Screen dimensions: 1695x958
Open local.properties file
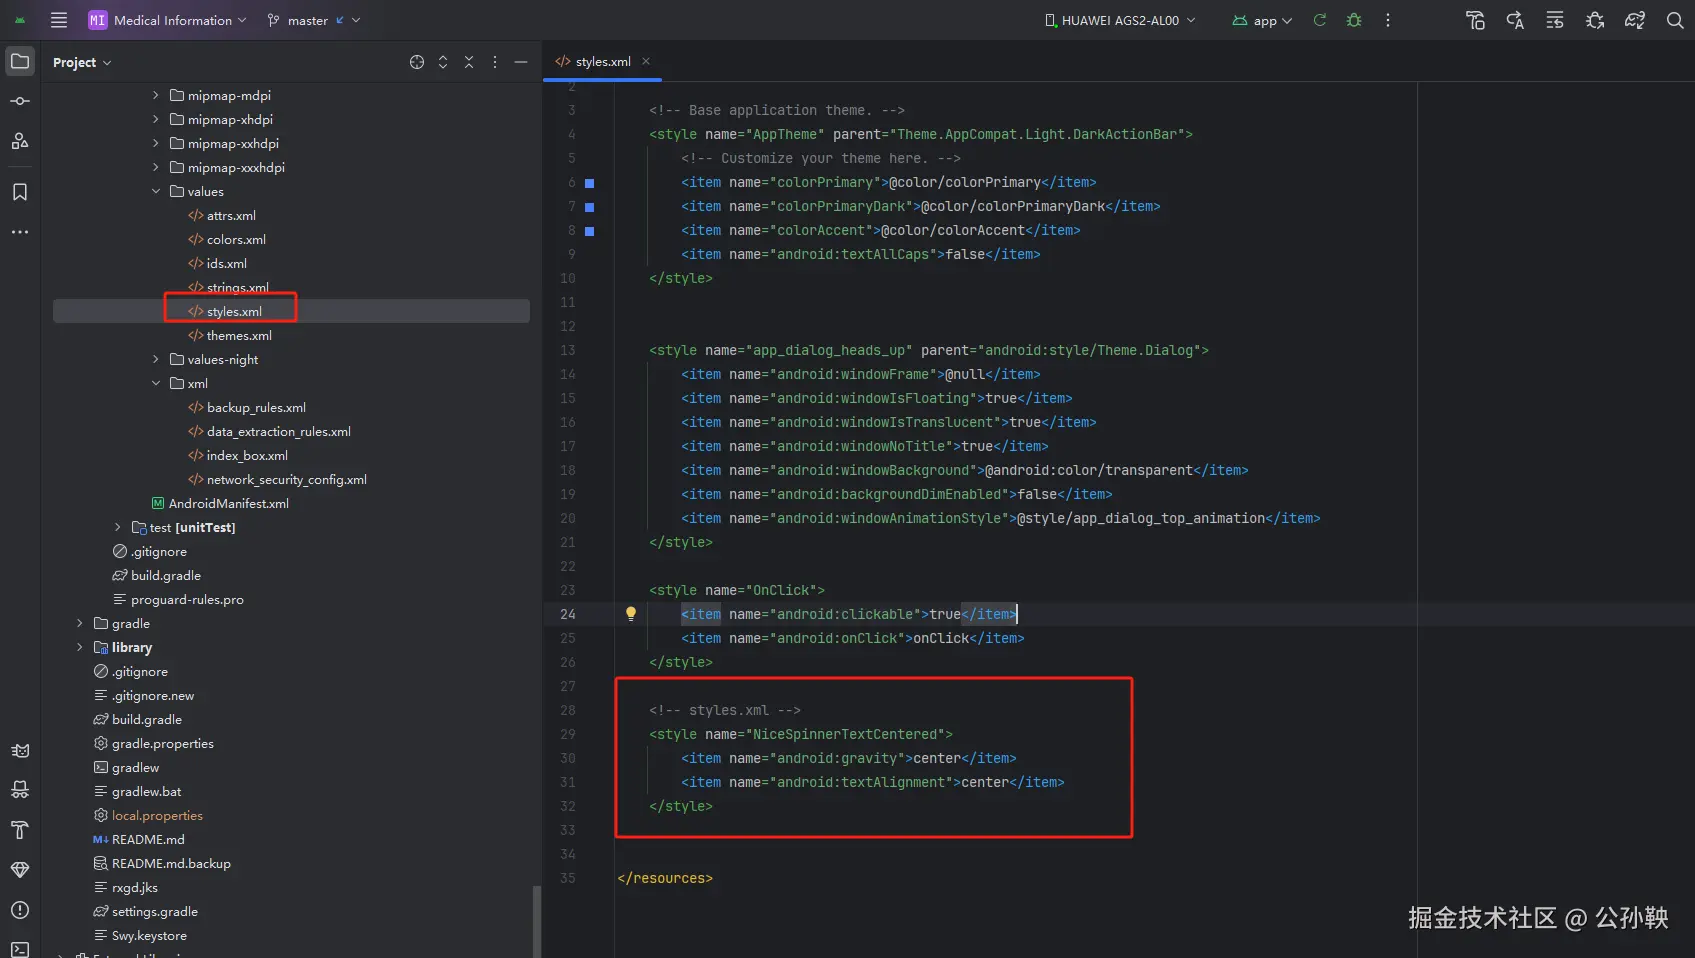pyautogui.click(x=157, y=815)
